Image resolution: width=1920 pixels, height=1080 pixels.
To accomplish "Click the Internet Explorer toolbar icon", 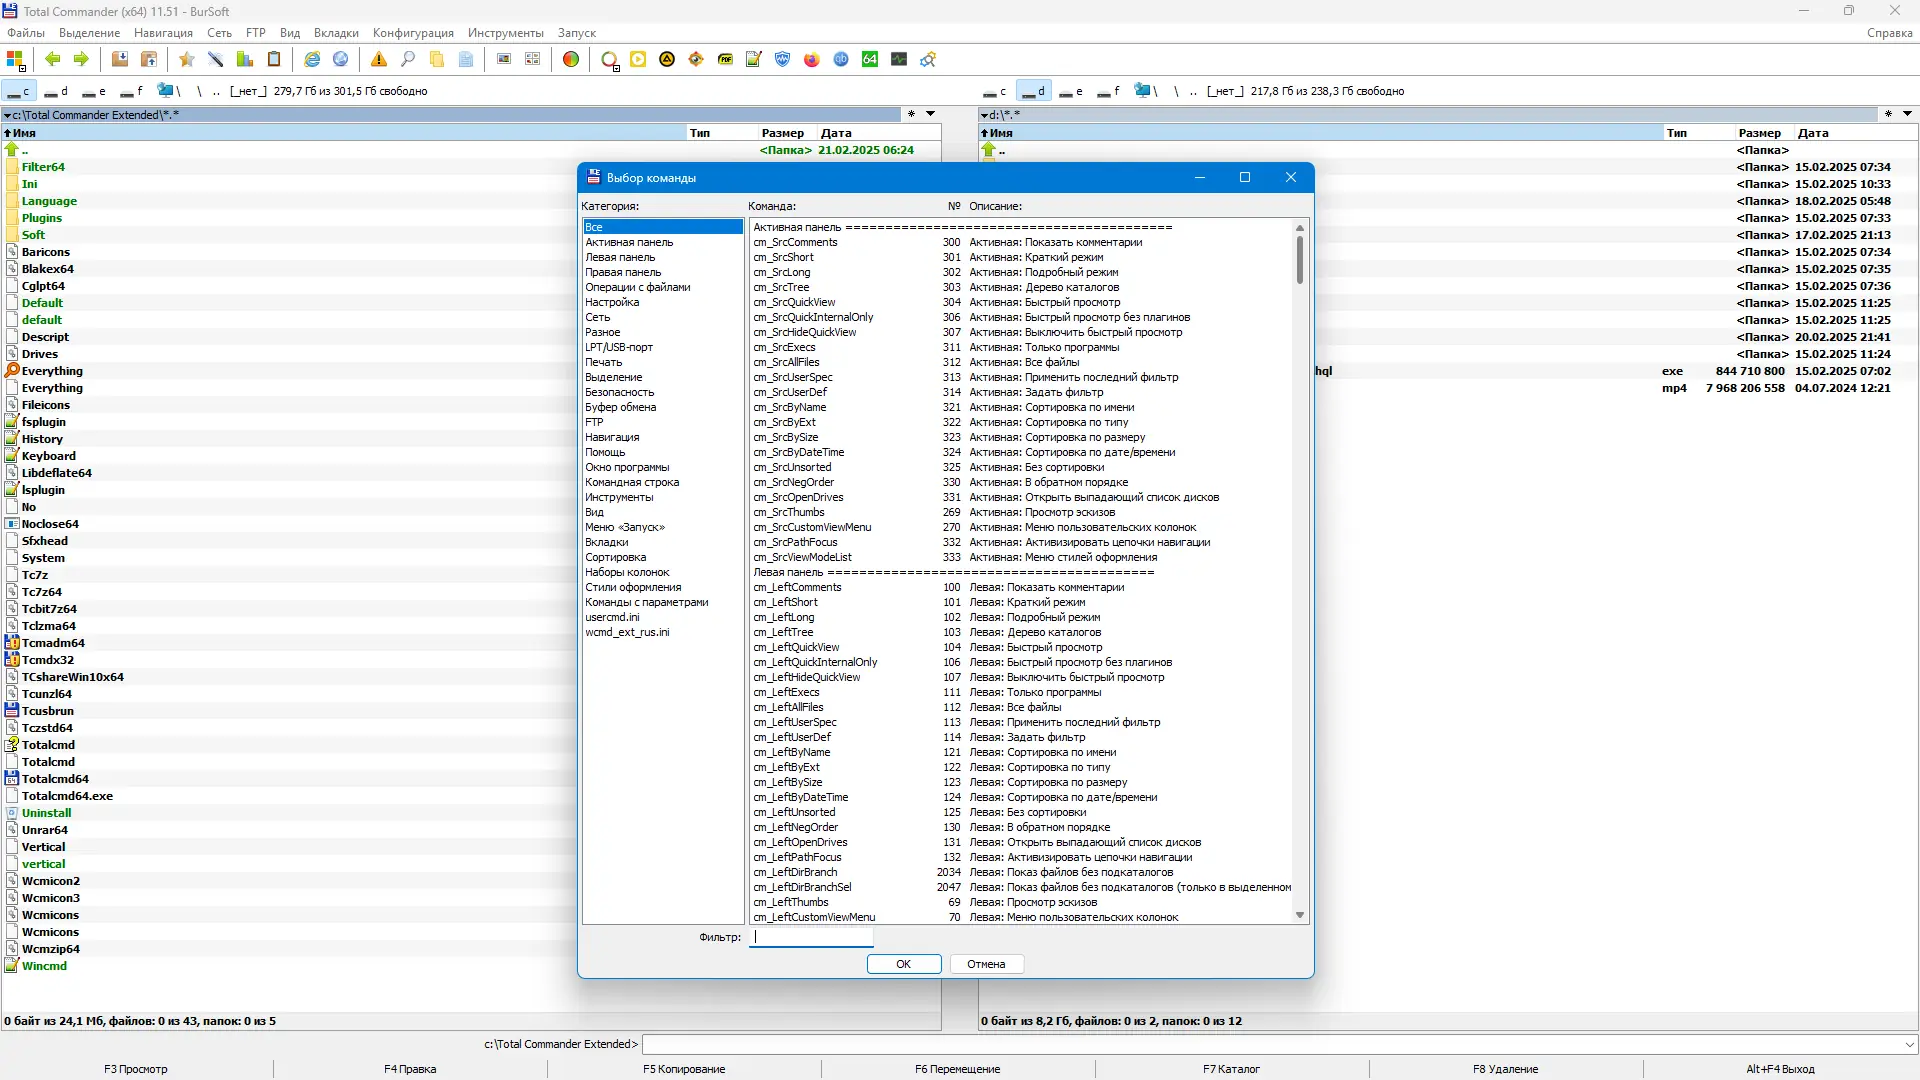I will click(312, 60).
